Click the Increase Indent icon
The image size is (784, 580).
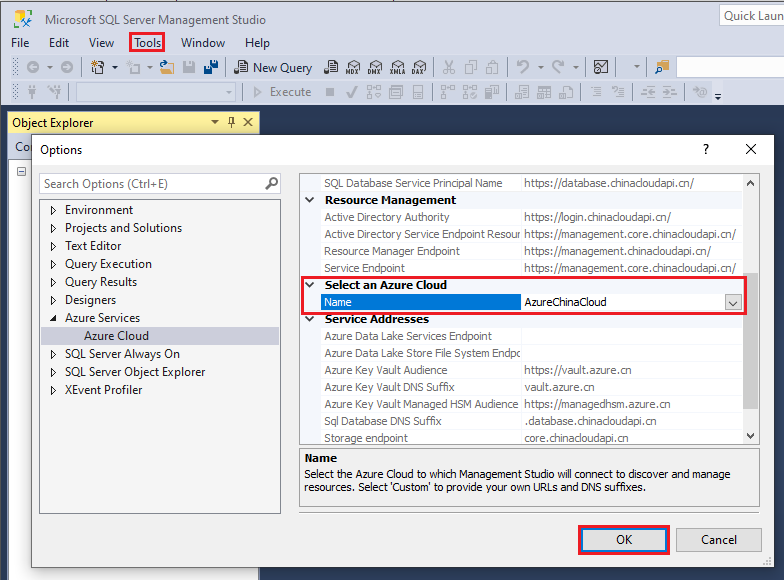click(670, 92)
